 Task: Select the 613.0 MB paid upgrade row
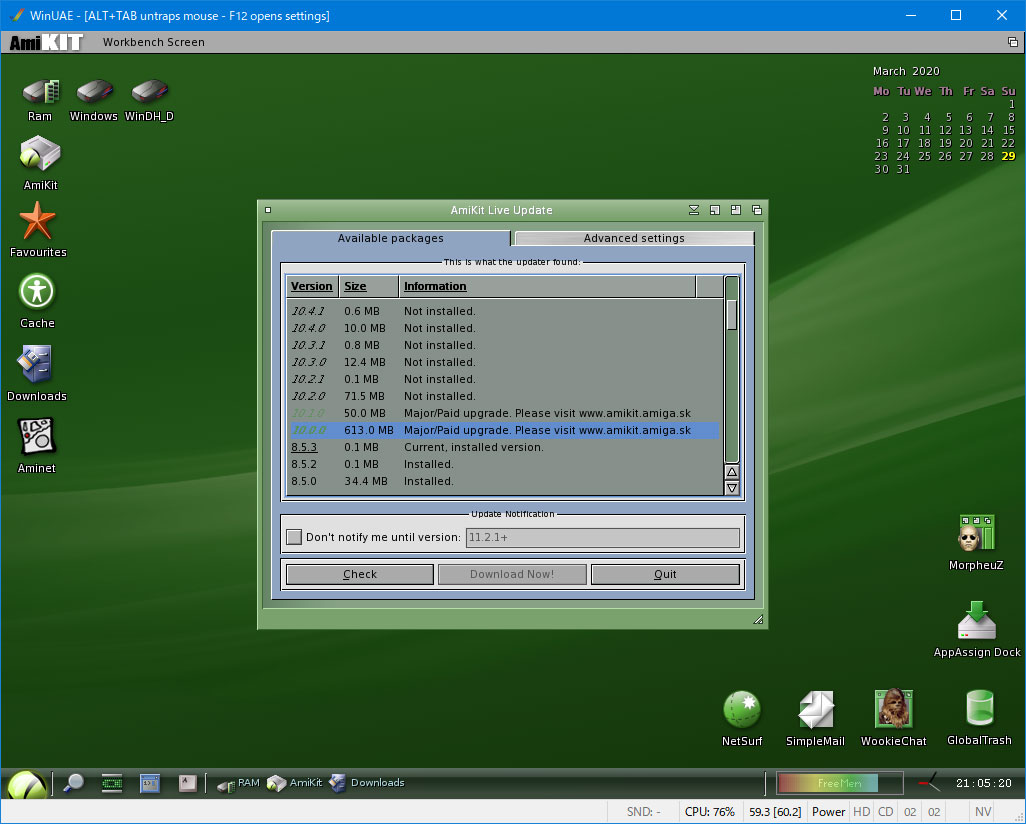[504, 430]
